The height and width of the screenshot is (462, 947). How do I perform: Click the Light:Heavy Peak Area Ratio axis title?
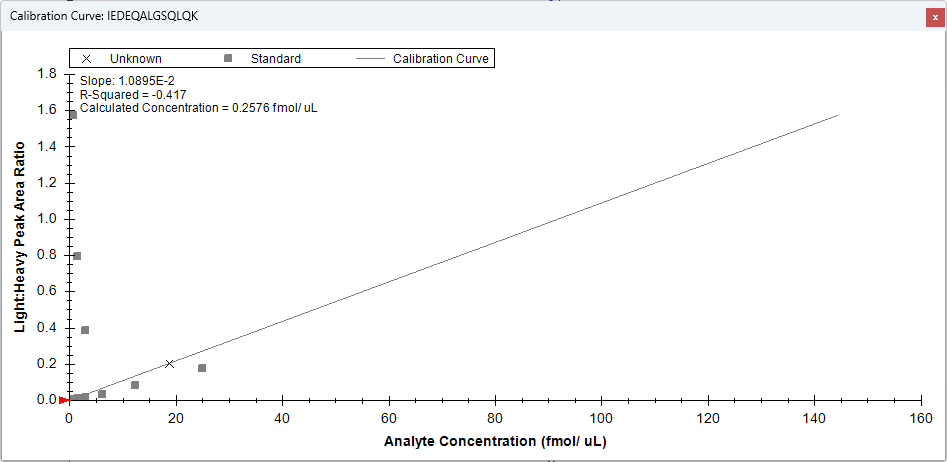pyautogui.click(x=20, y=236)
